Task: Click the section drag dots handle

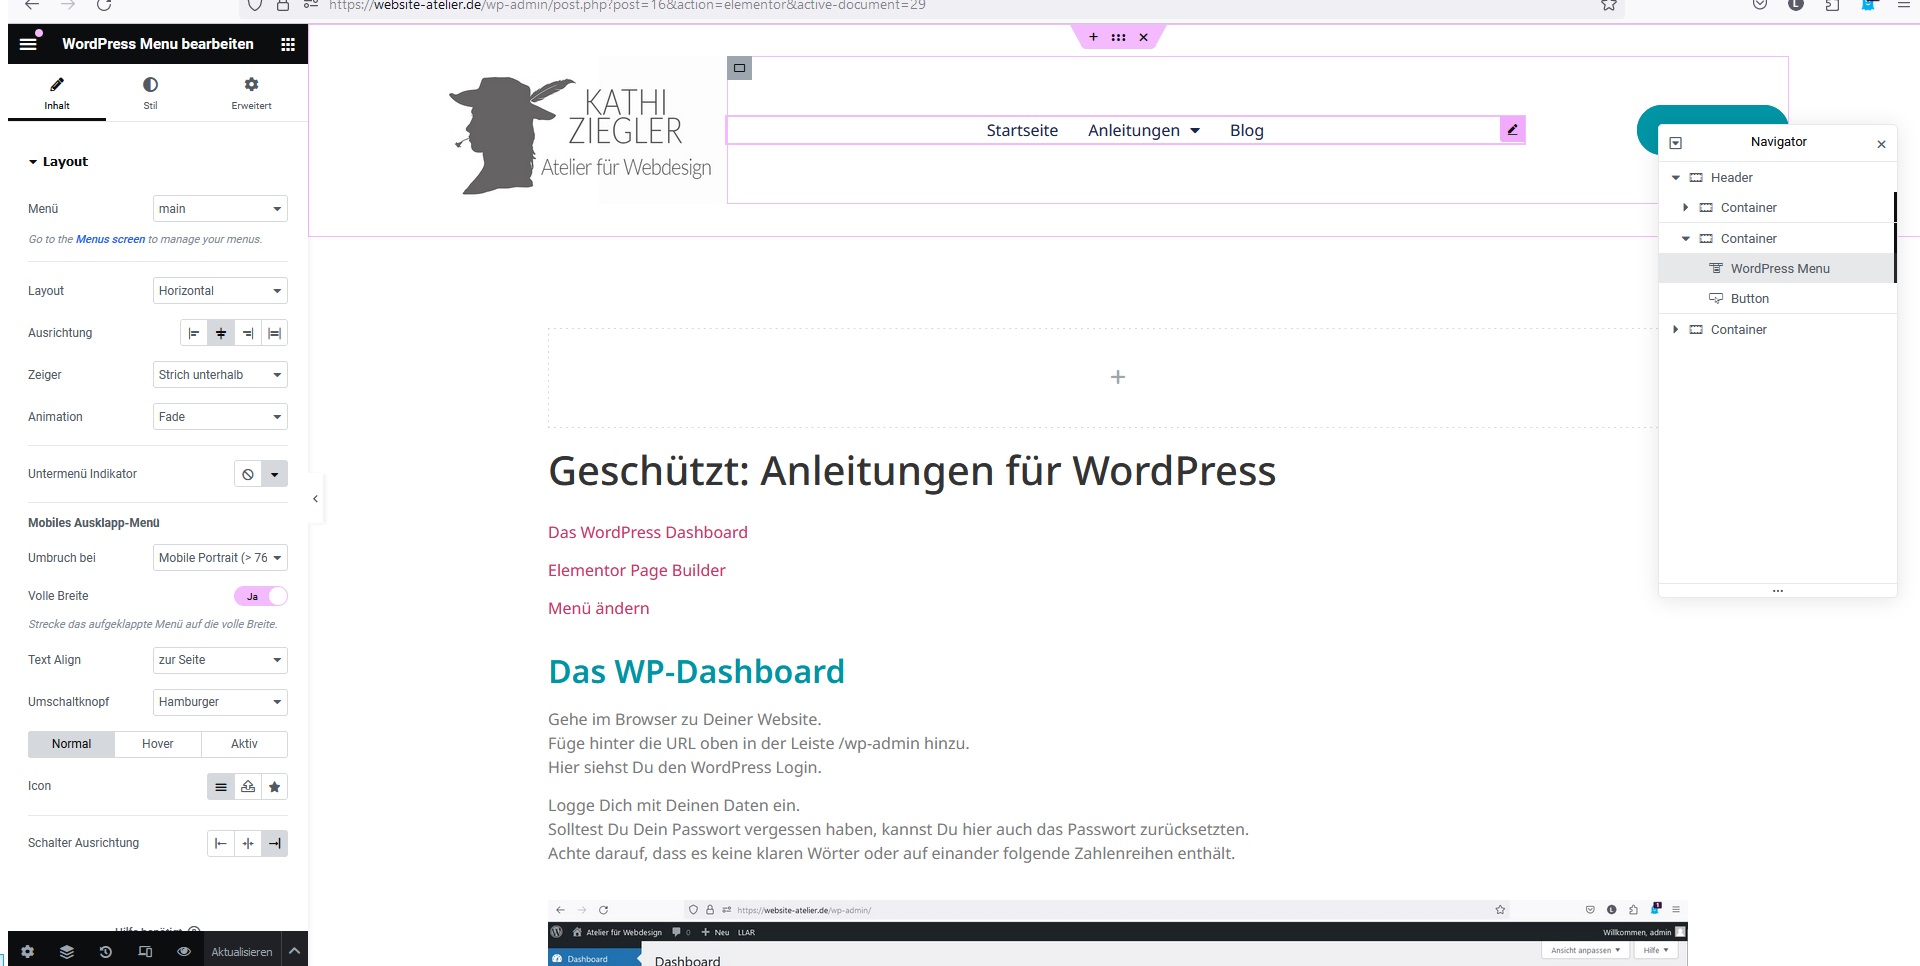Action: point(1118,37)
